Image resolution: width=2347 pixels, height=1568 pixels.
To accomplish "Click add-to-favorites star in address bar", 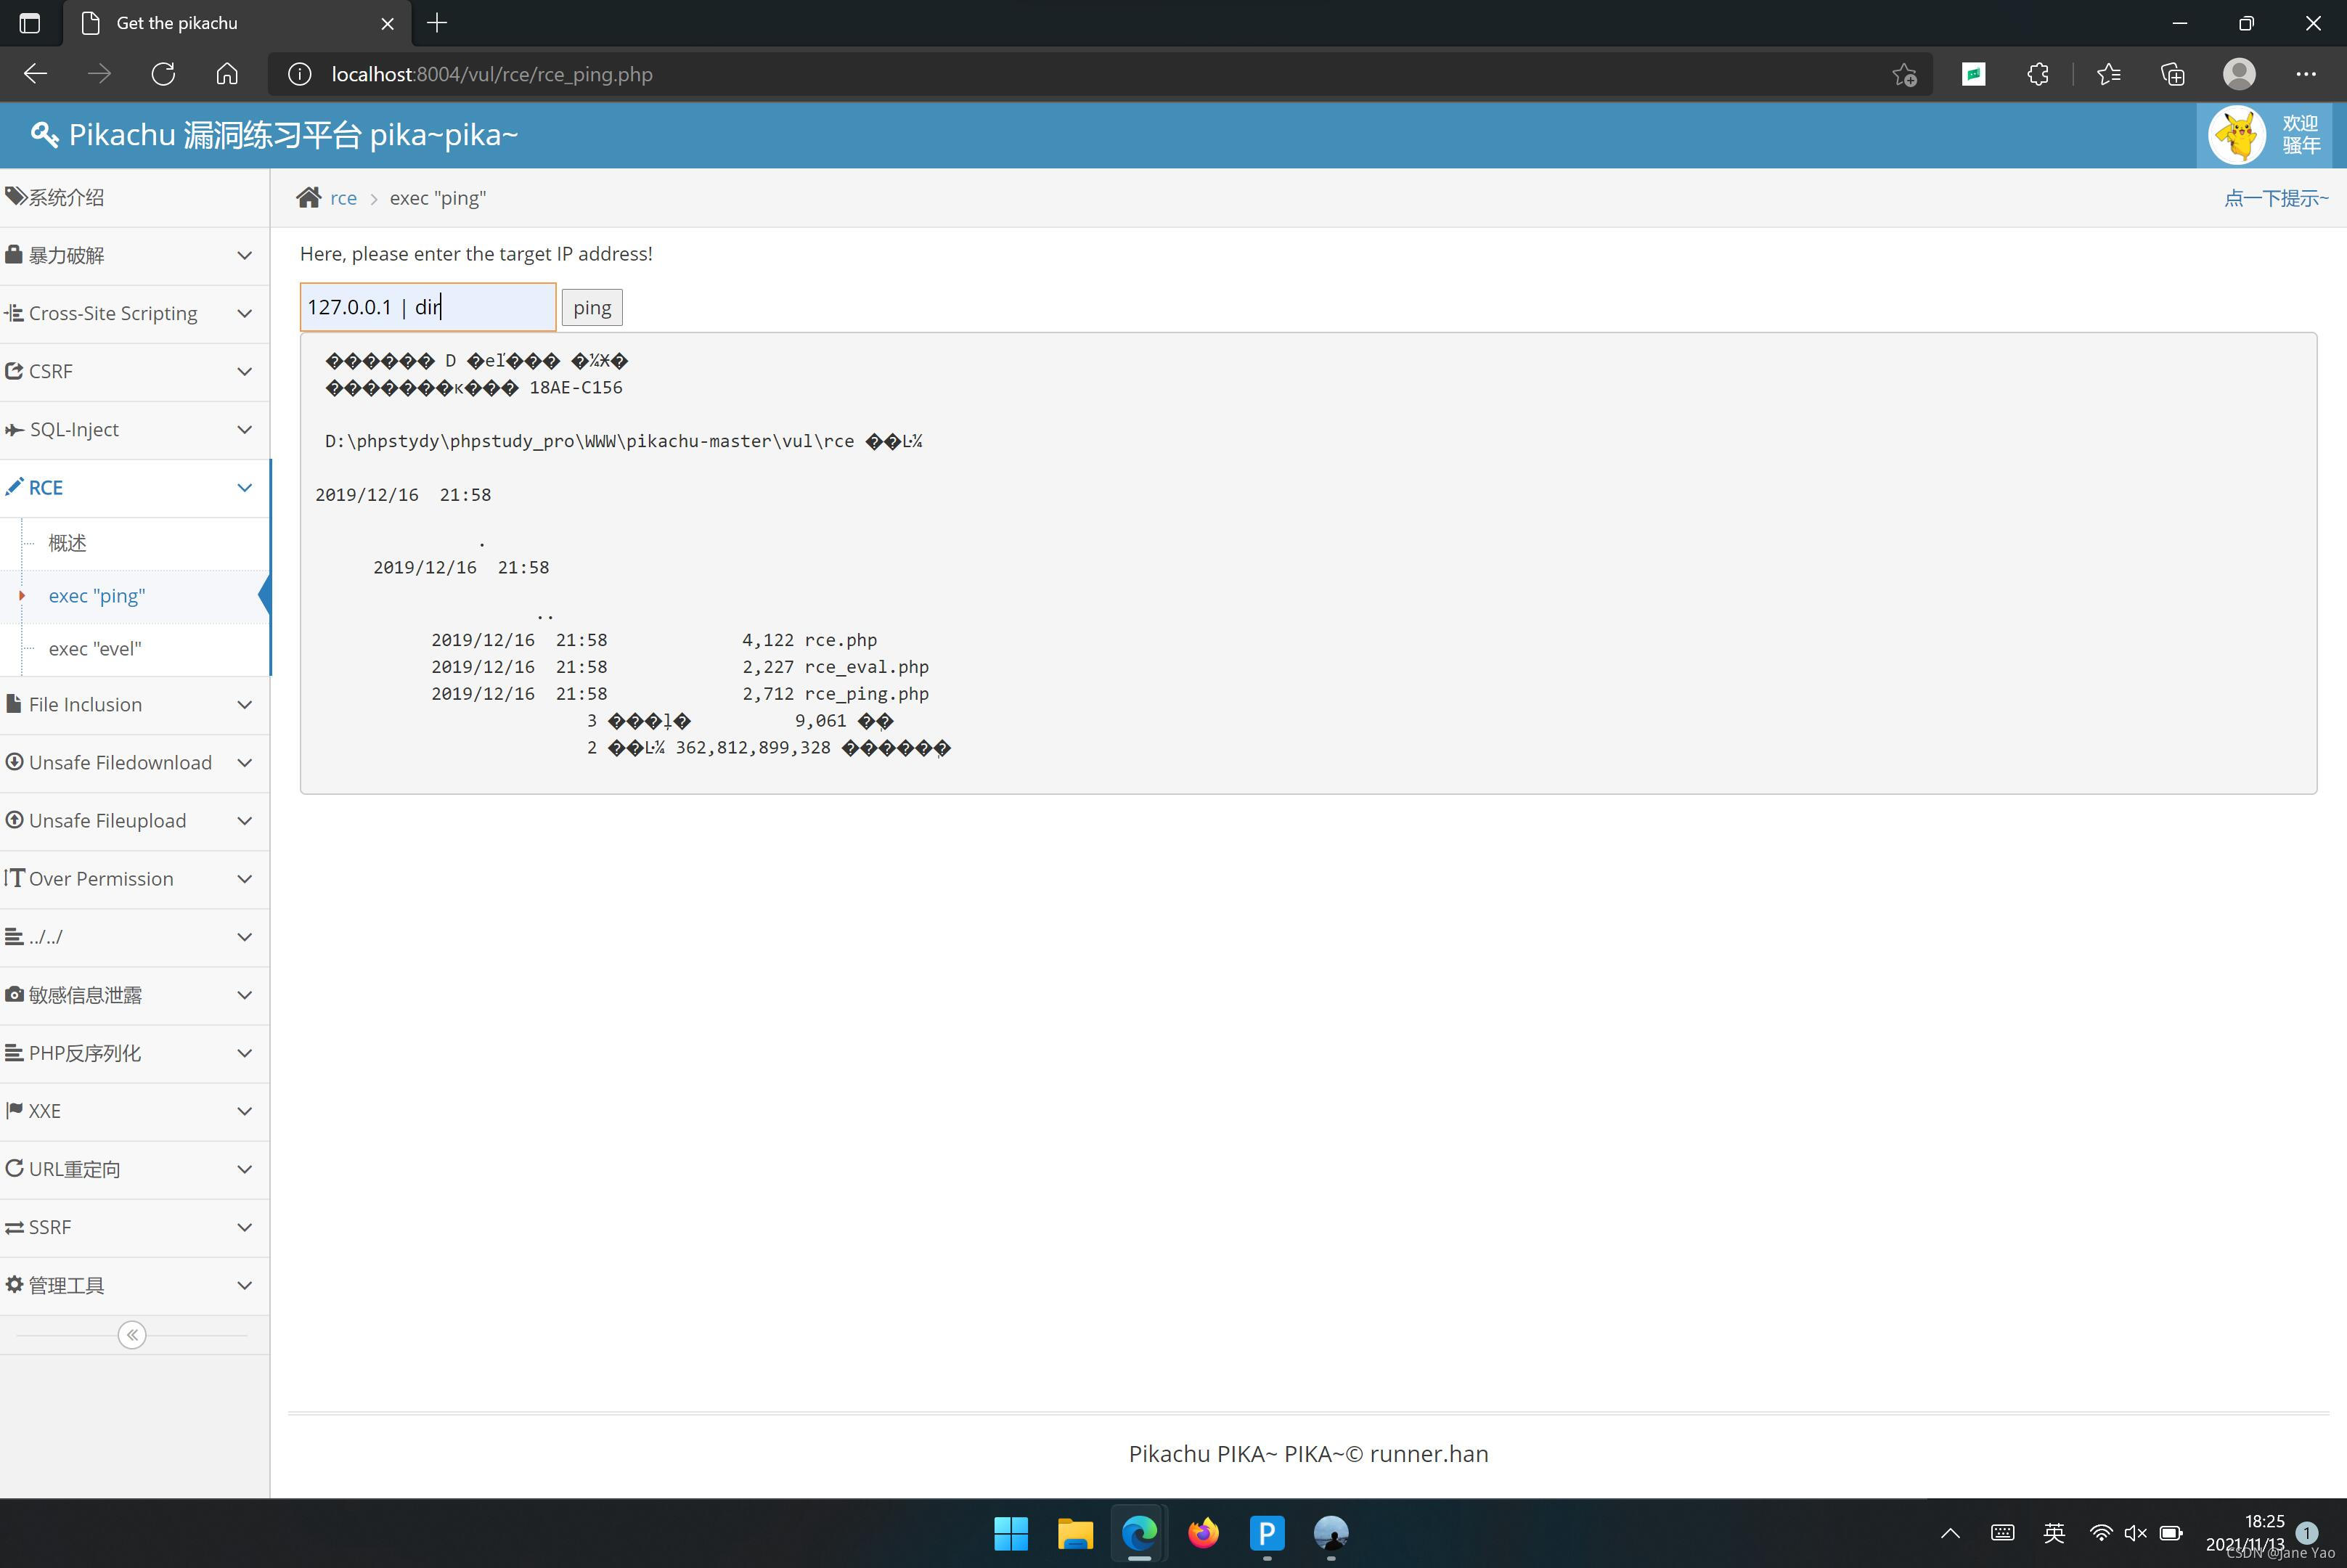I will pos(1904,74).
